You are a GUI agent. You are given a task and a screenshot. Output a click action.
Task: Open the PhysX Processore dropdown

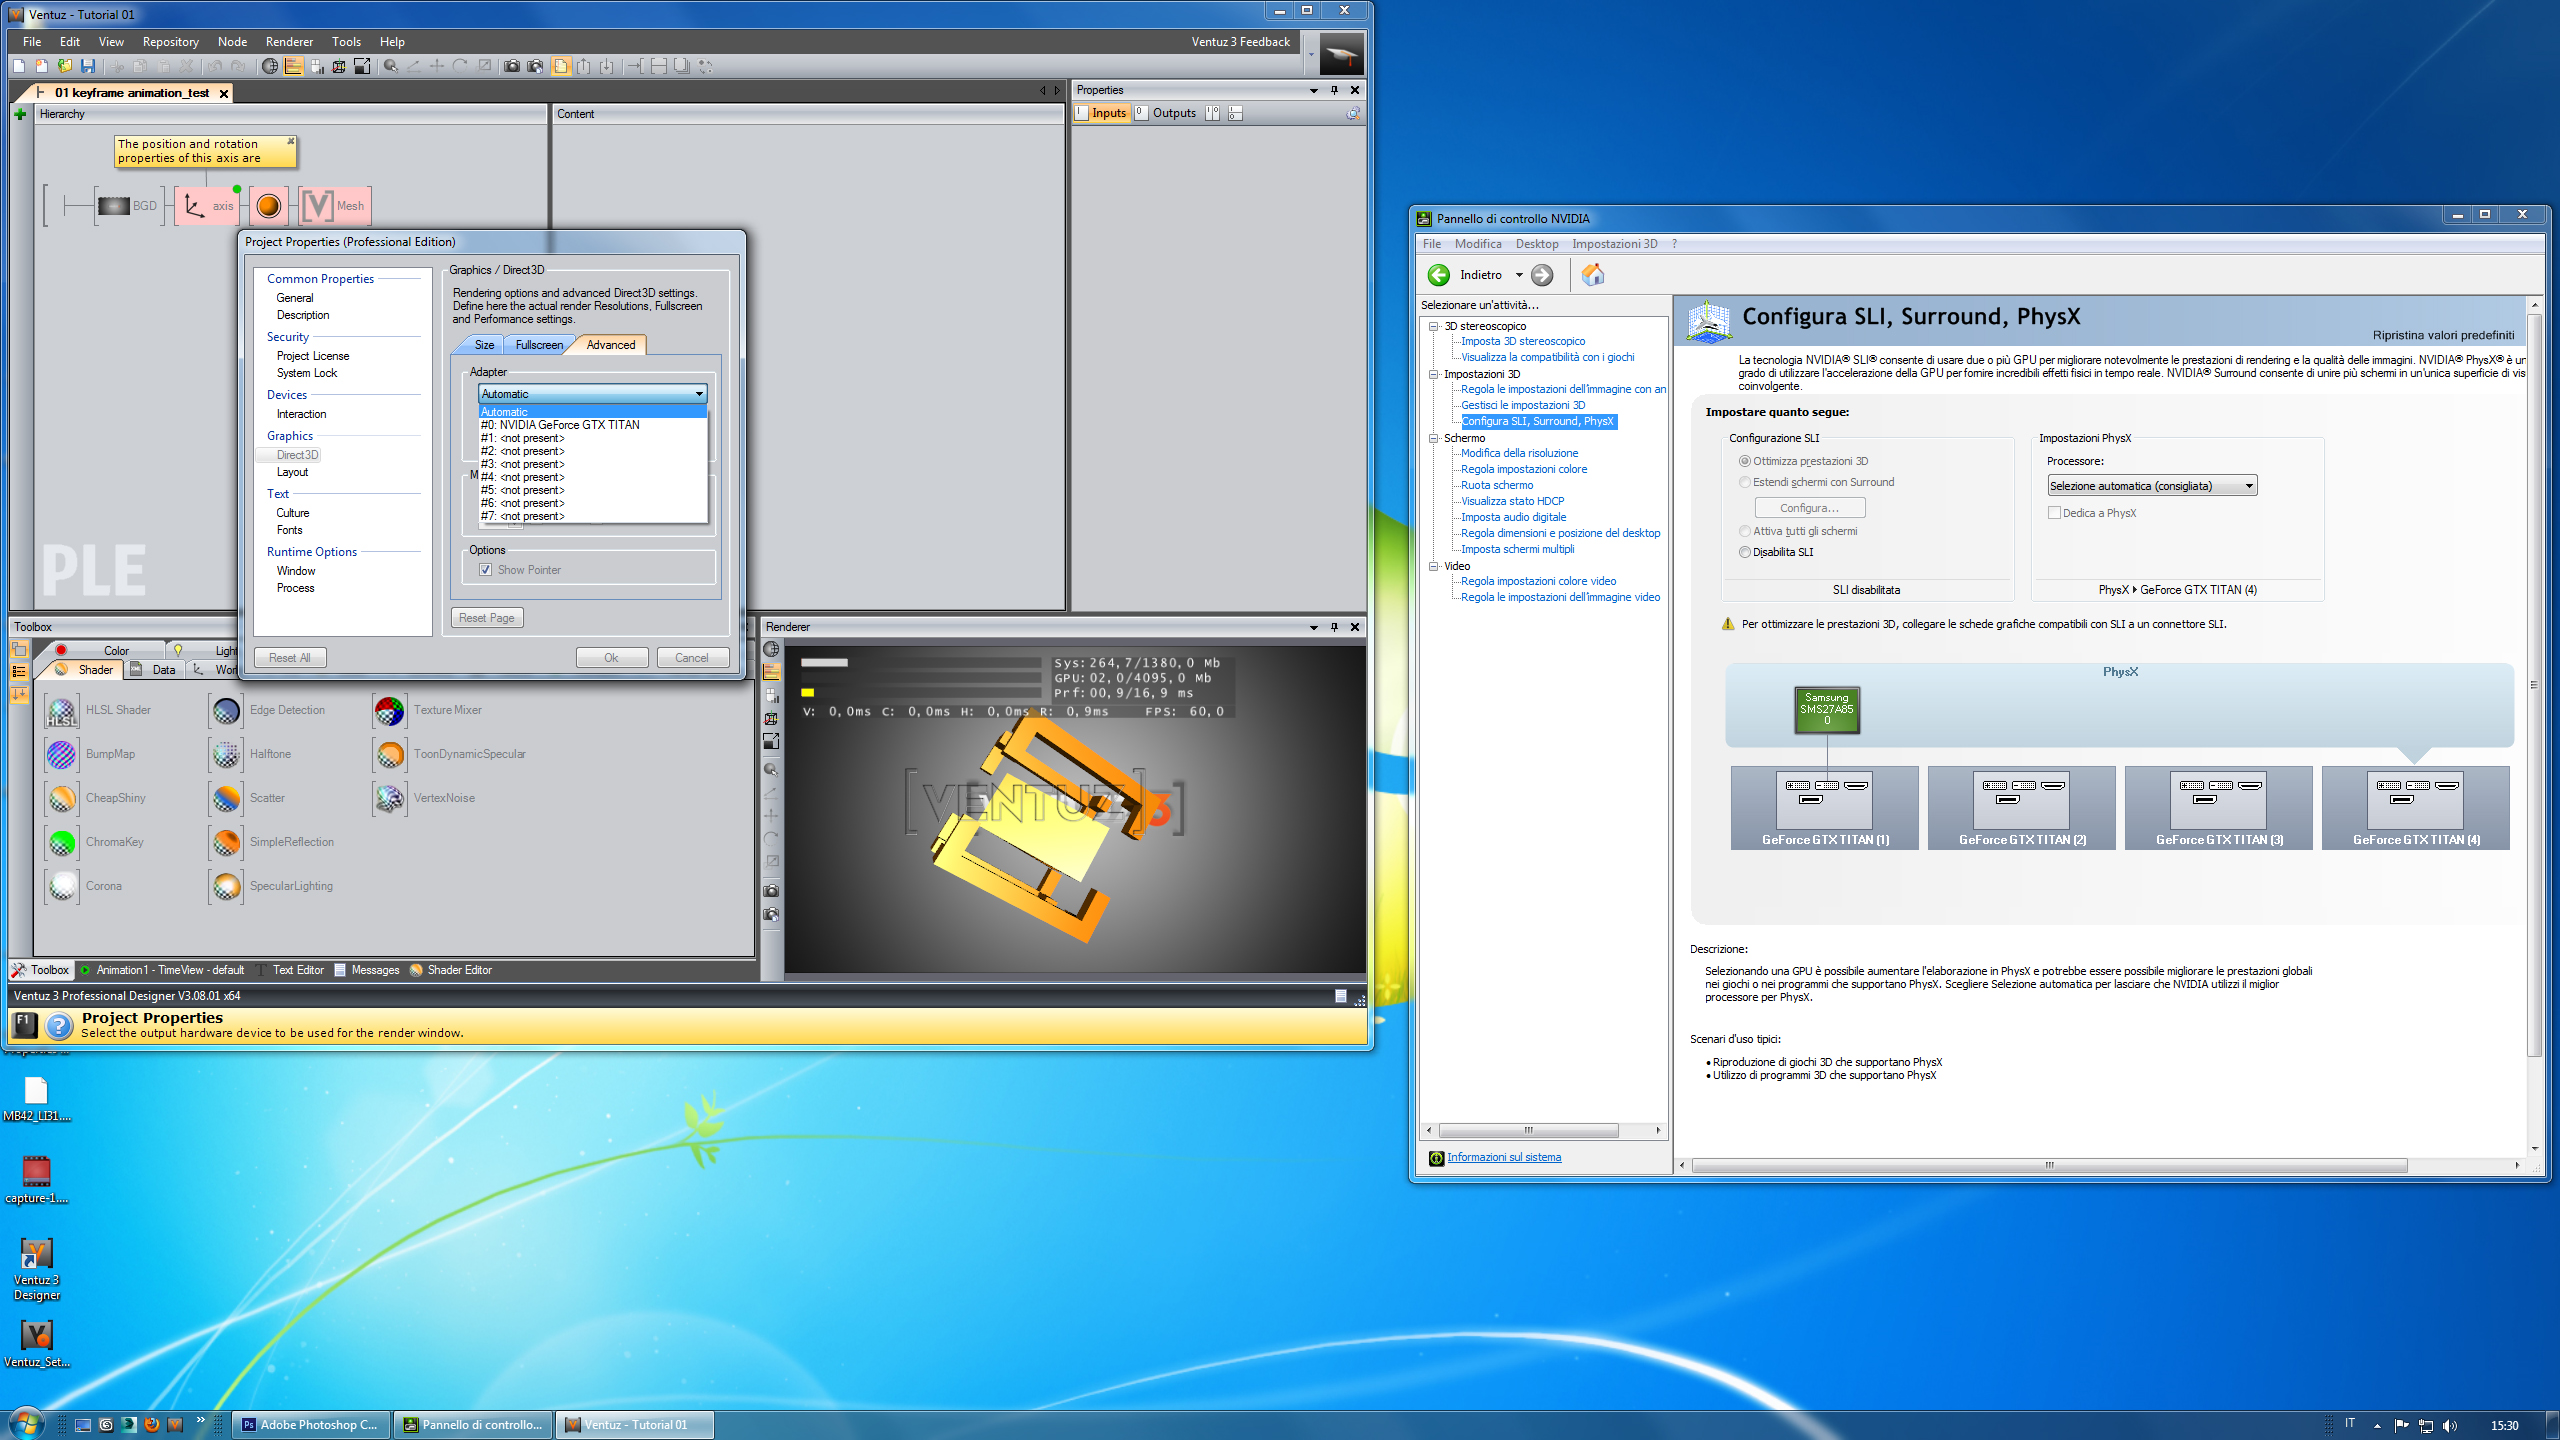2151,486
